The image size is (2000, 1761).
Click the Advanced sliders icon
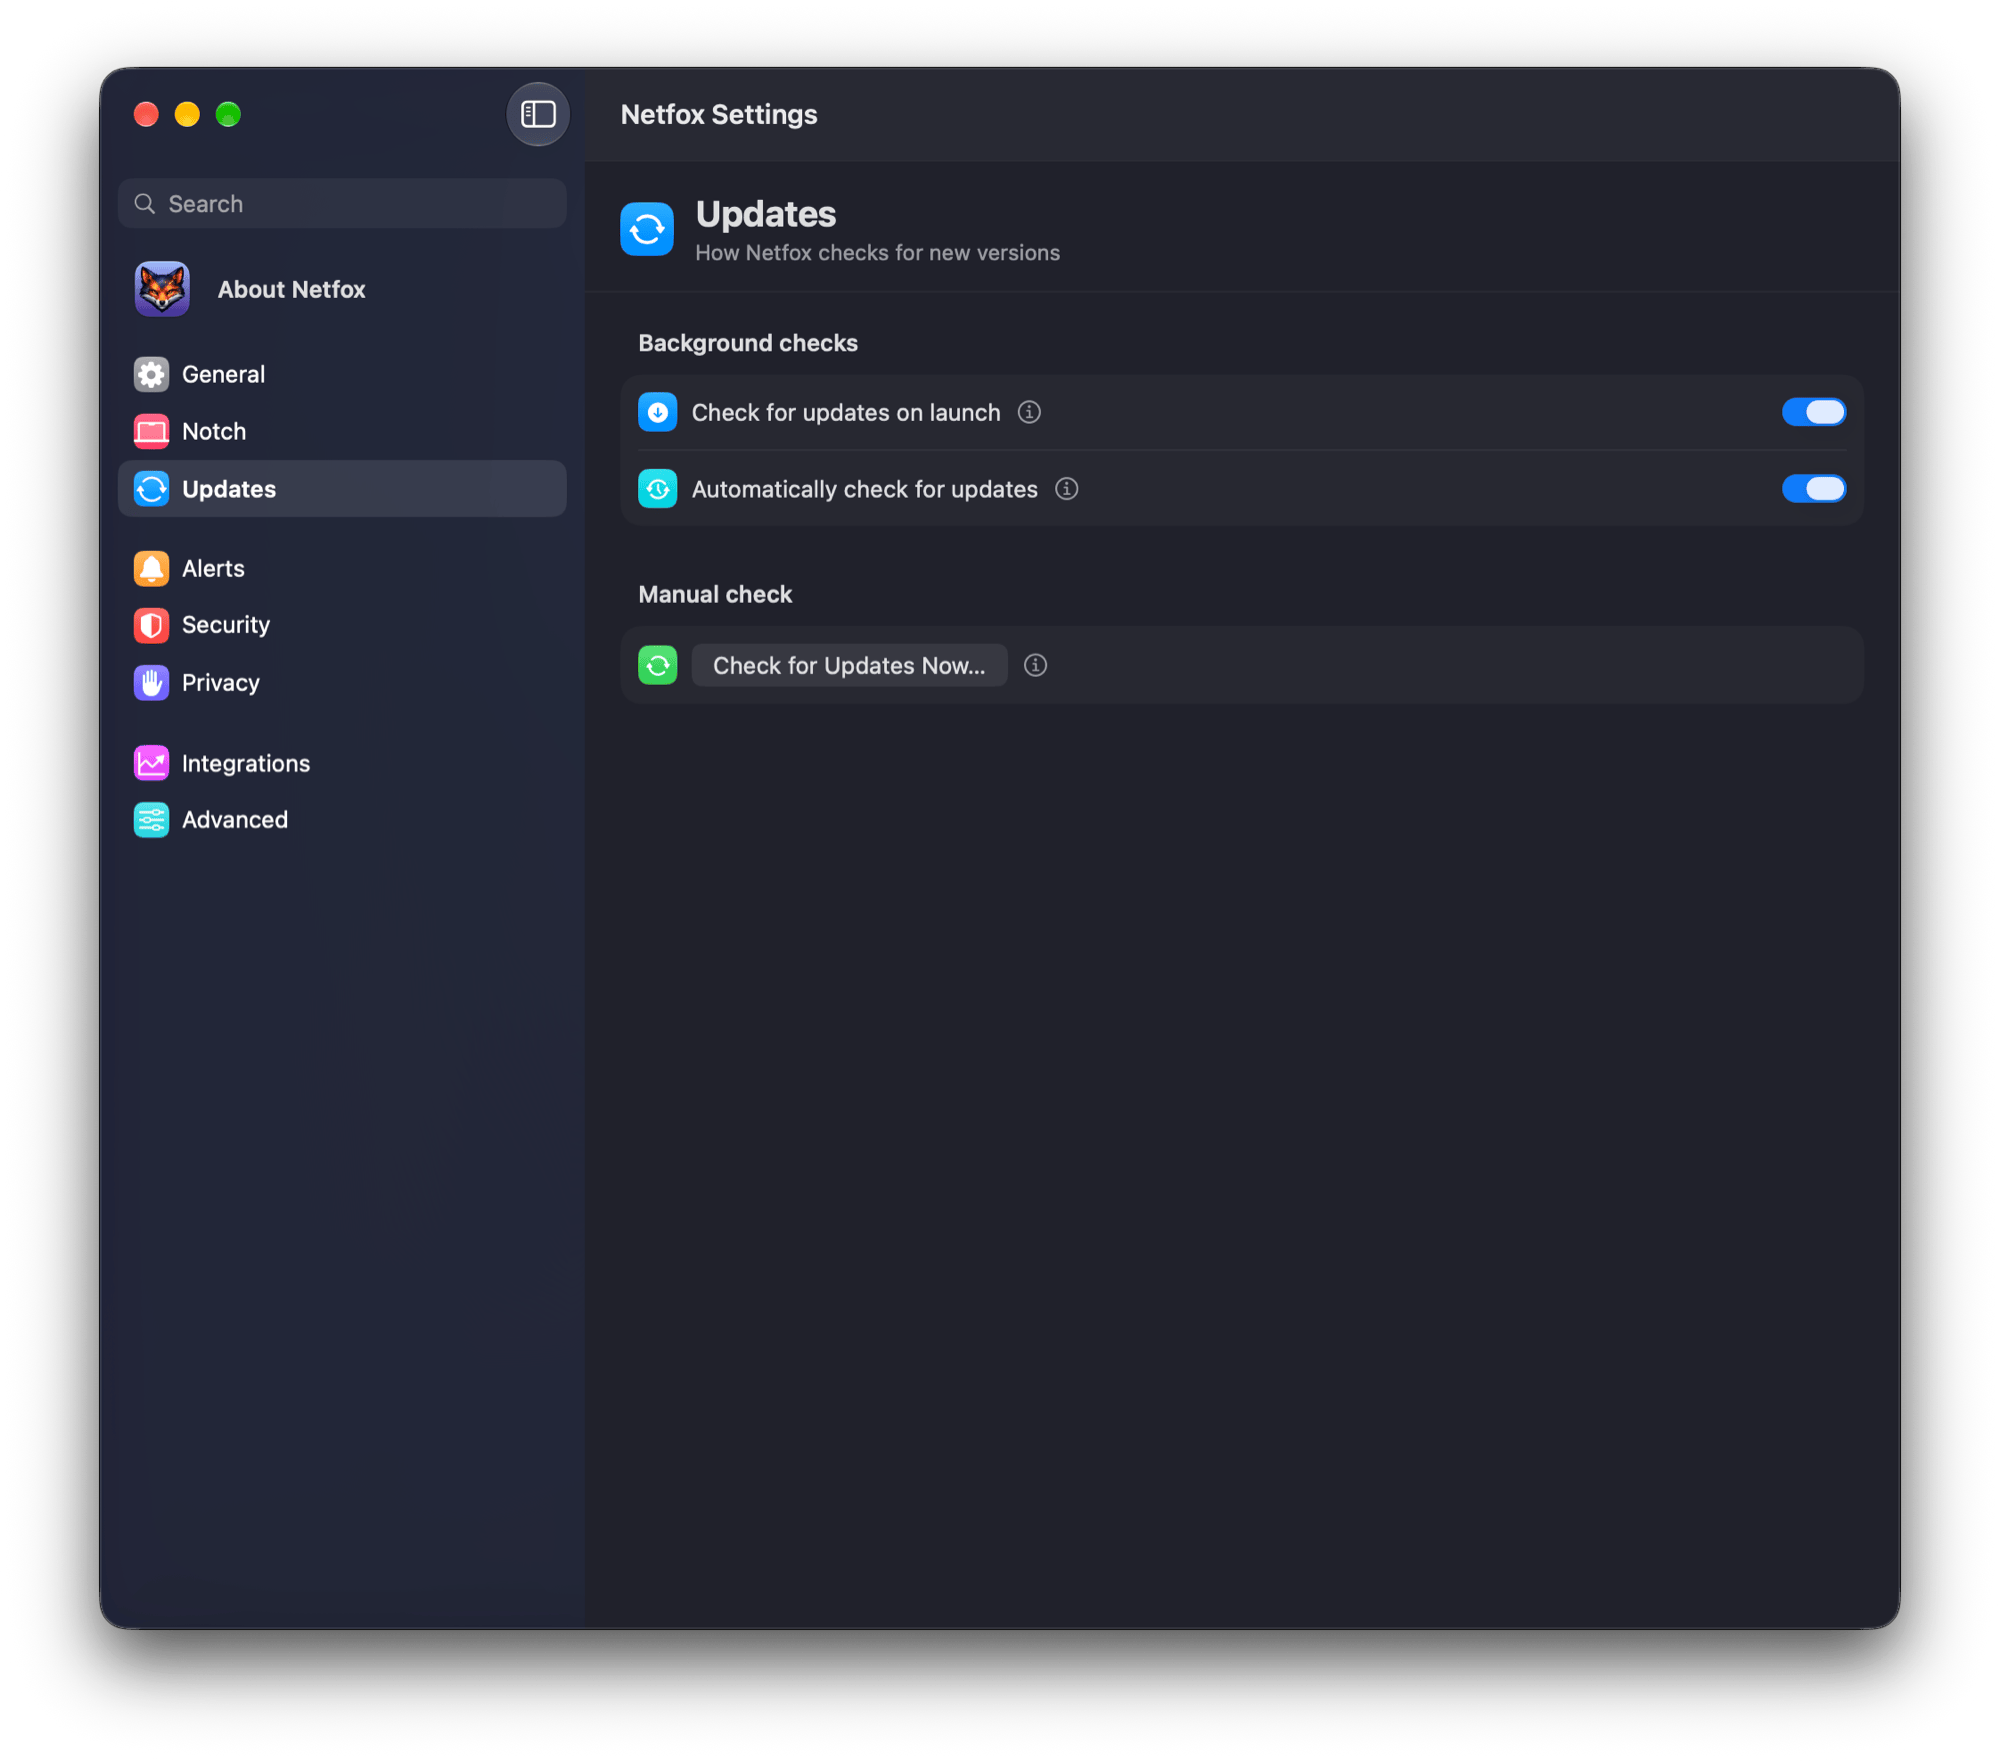click(x=151, y=820)
